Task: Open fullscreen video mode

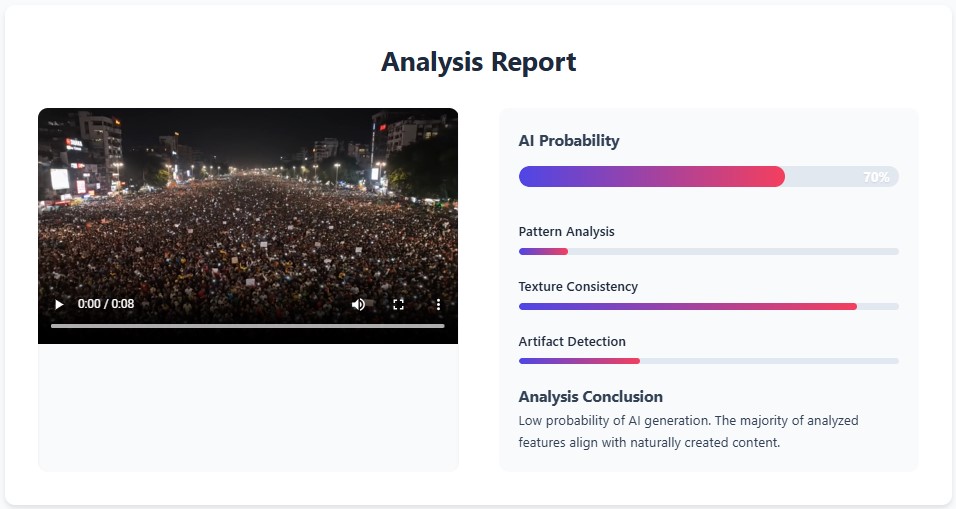Action: point(399,304)
